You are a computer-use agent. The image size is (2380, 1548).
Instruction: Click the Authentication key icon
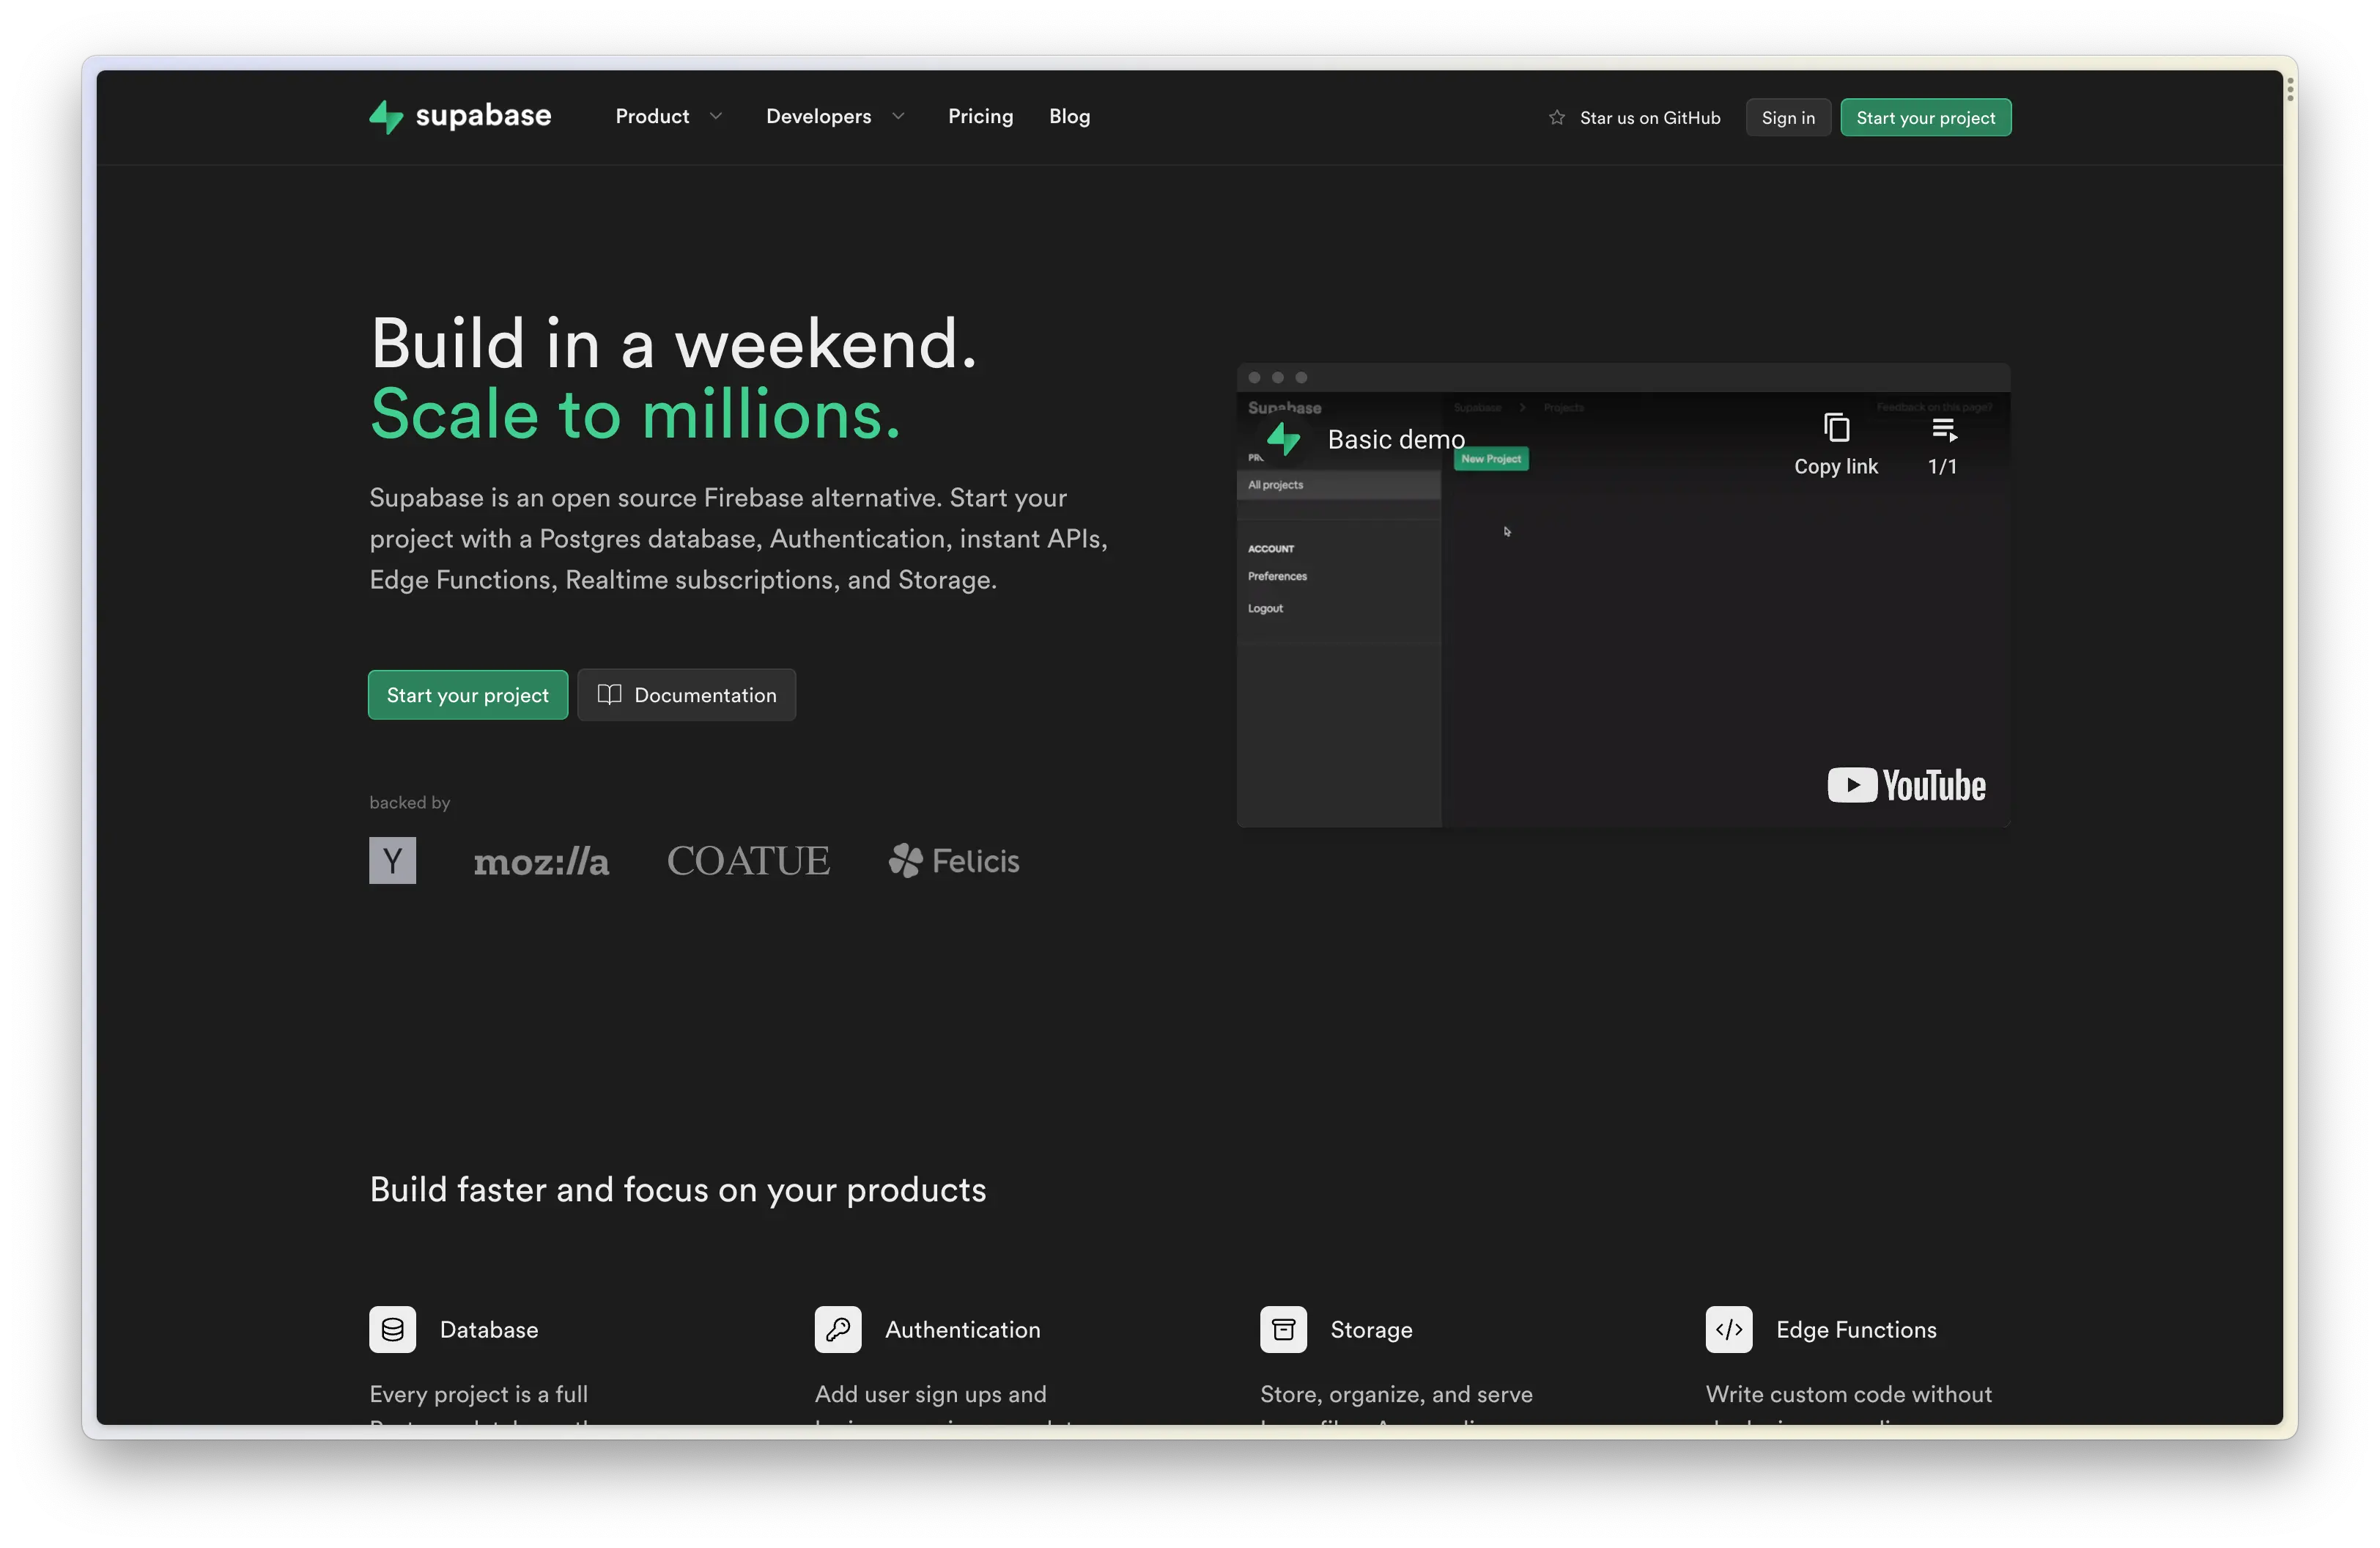coord(838,1330)
